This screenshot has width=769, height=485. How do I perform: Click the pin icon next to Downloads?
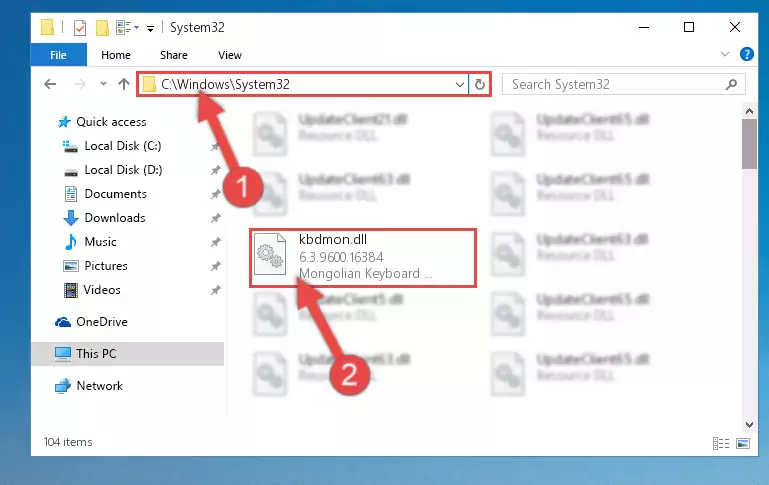[x=215, y=218]
